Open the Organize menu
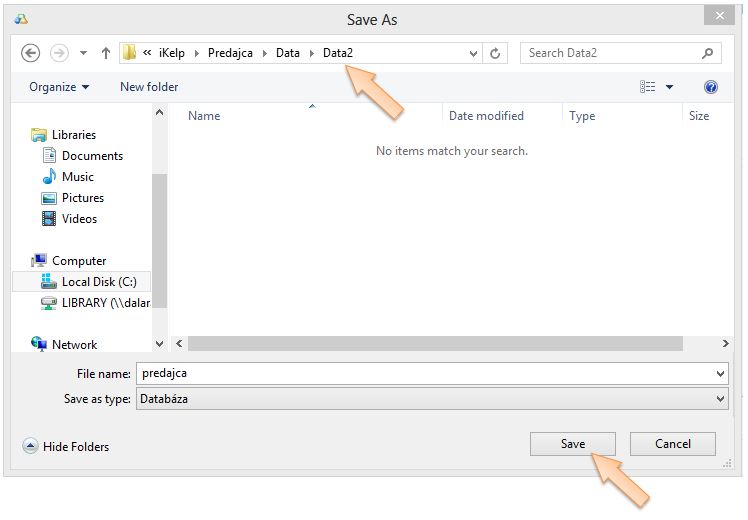748x520 pixels. tap(59, 87)
